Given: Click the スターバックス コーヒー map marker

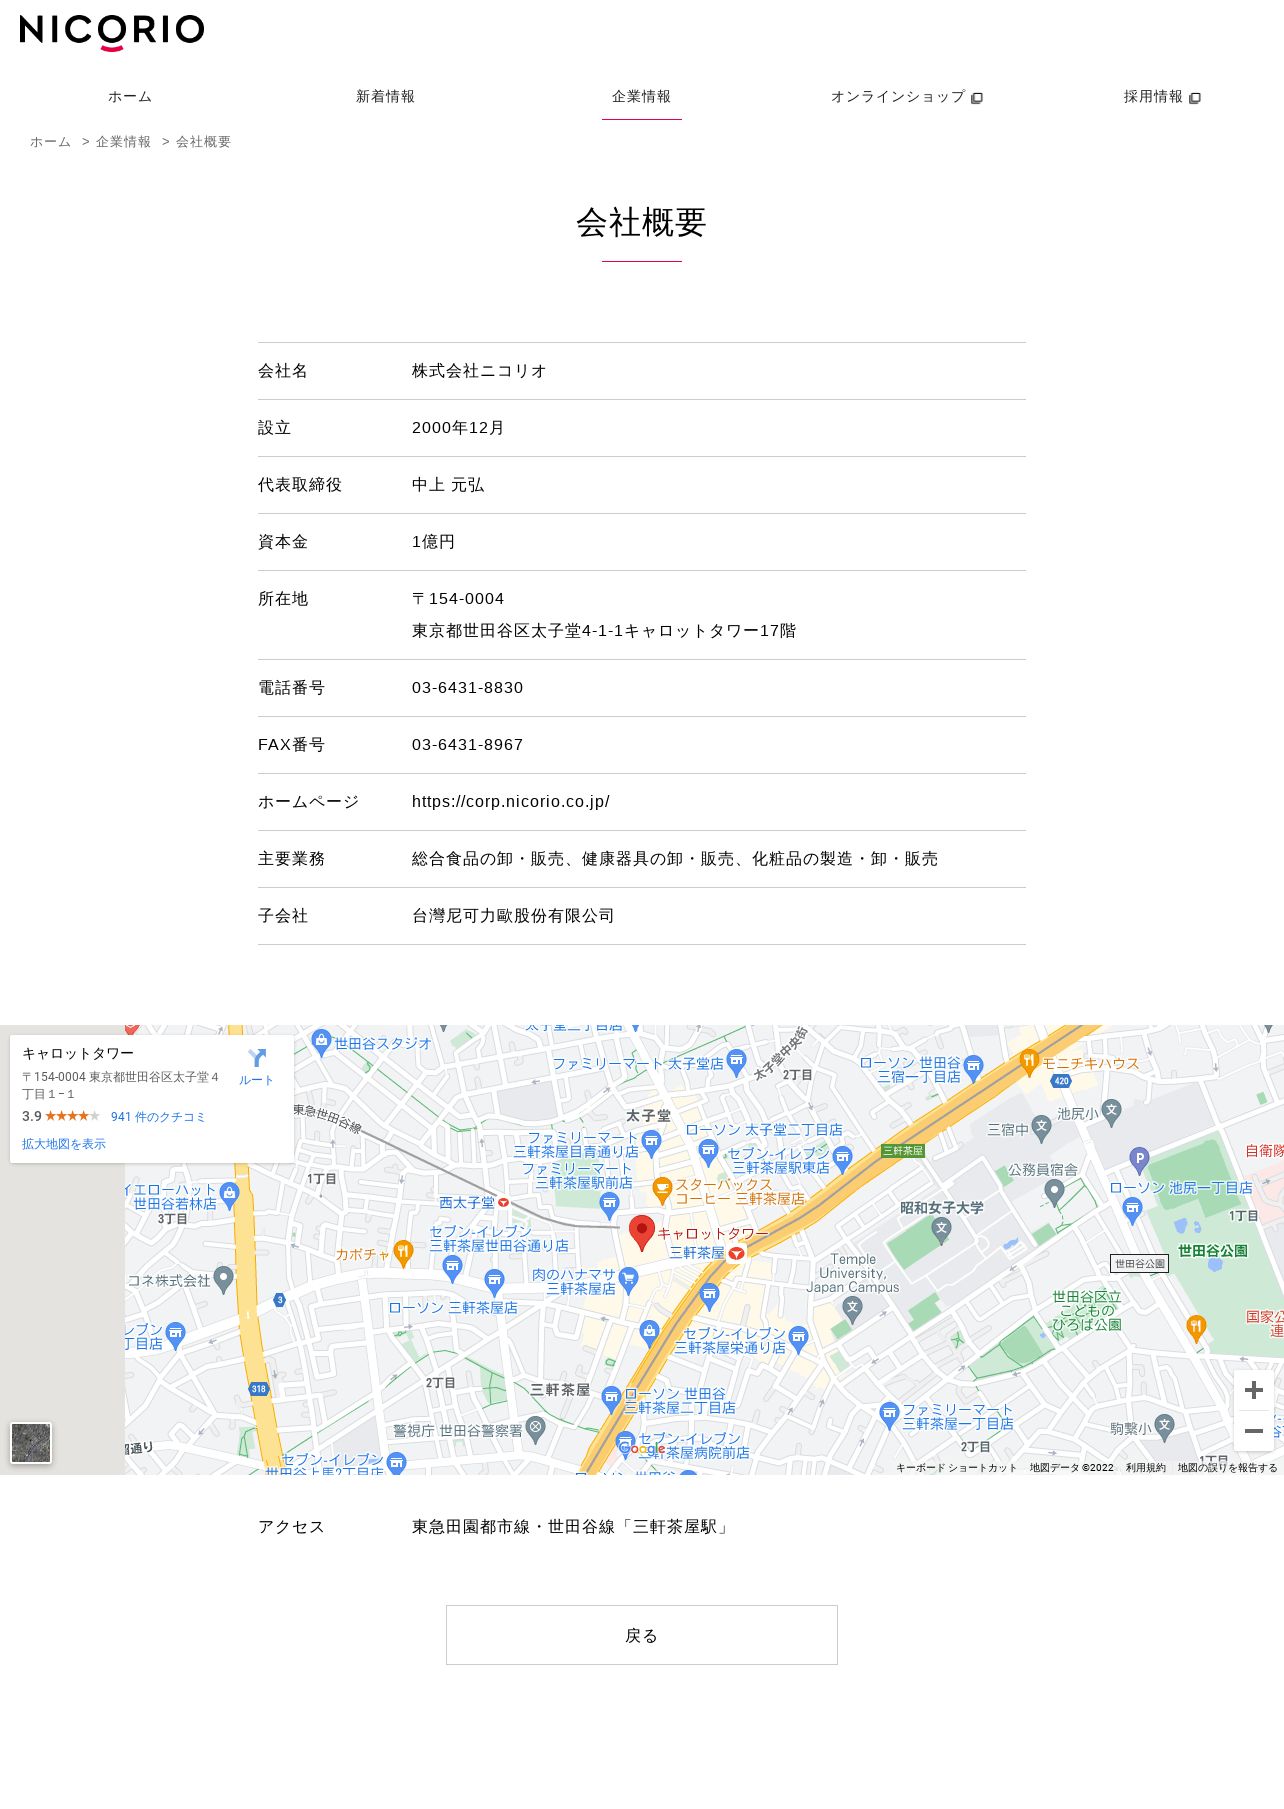Looking at the screenshot, I should [661, 1190].
